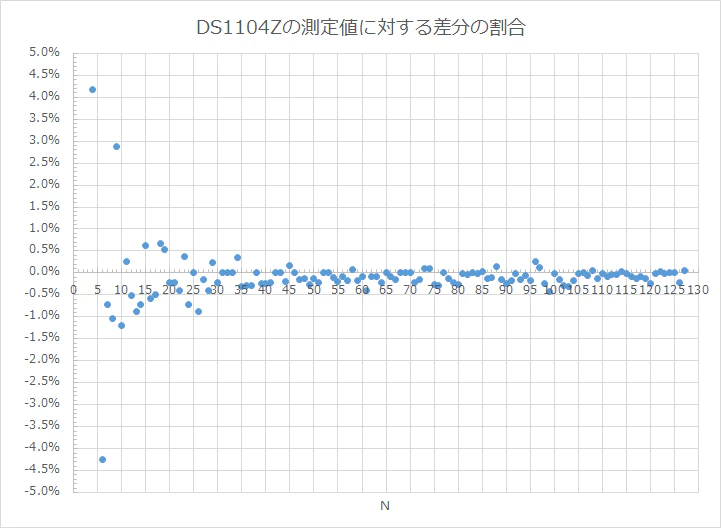Select the x-axis tick label 115
Screen dimensions: 721x528
point(626,290)
